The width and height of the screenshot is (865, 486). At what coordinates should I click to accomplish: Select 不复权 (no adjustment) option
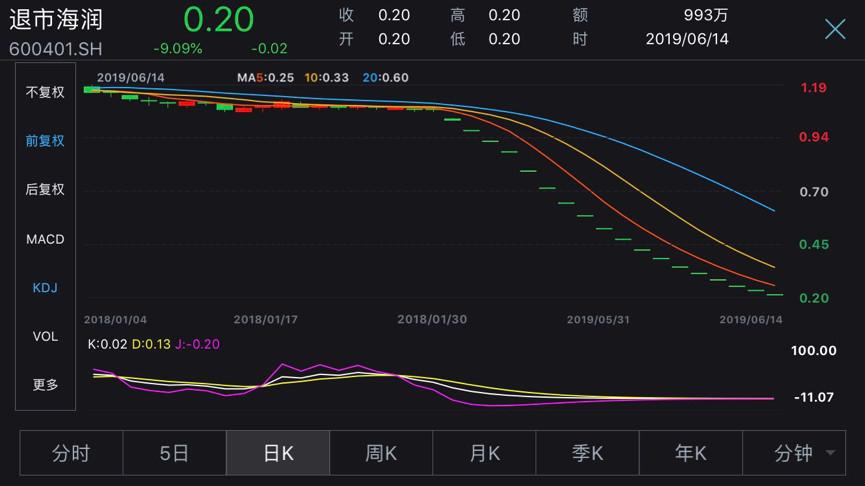click(x=45, y=92)
